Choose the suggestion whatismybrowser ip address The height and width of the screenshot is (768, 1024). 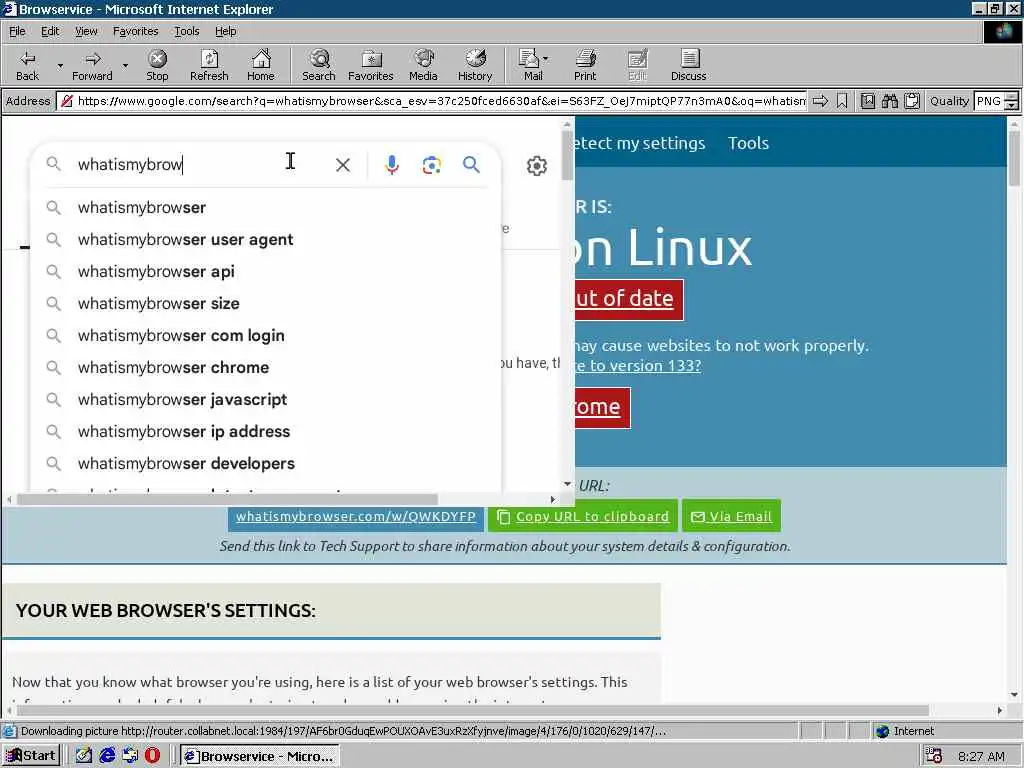265,432
